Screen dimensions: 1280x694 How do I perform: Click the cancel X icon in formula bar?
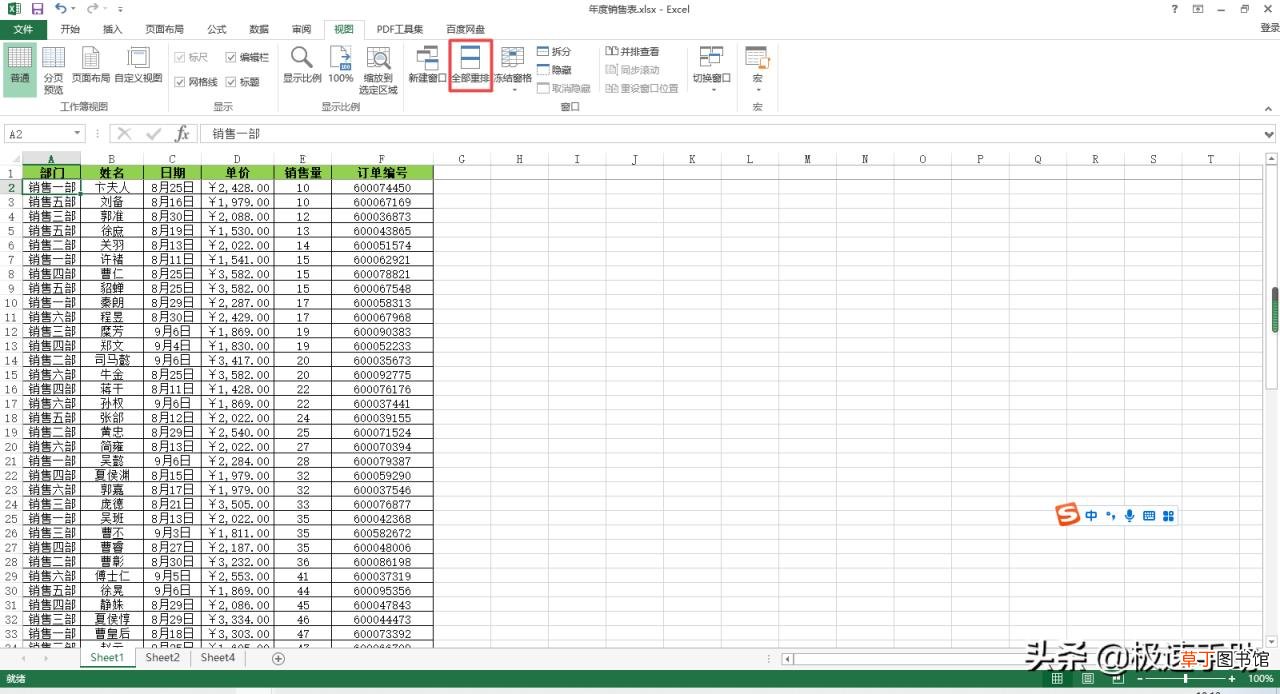[x=125, y=134]
